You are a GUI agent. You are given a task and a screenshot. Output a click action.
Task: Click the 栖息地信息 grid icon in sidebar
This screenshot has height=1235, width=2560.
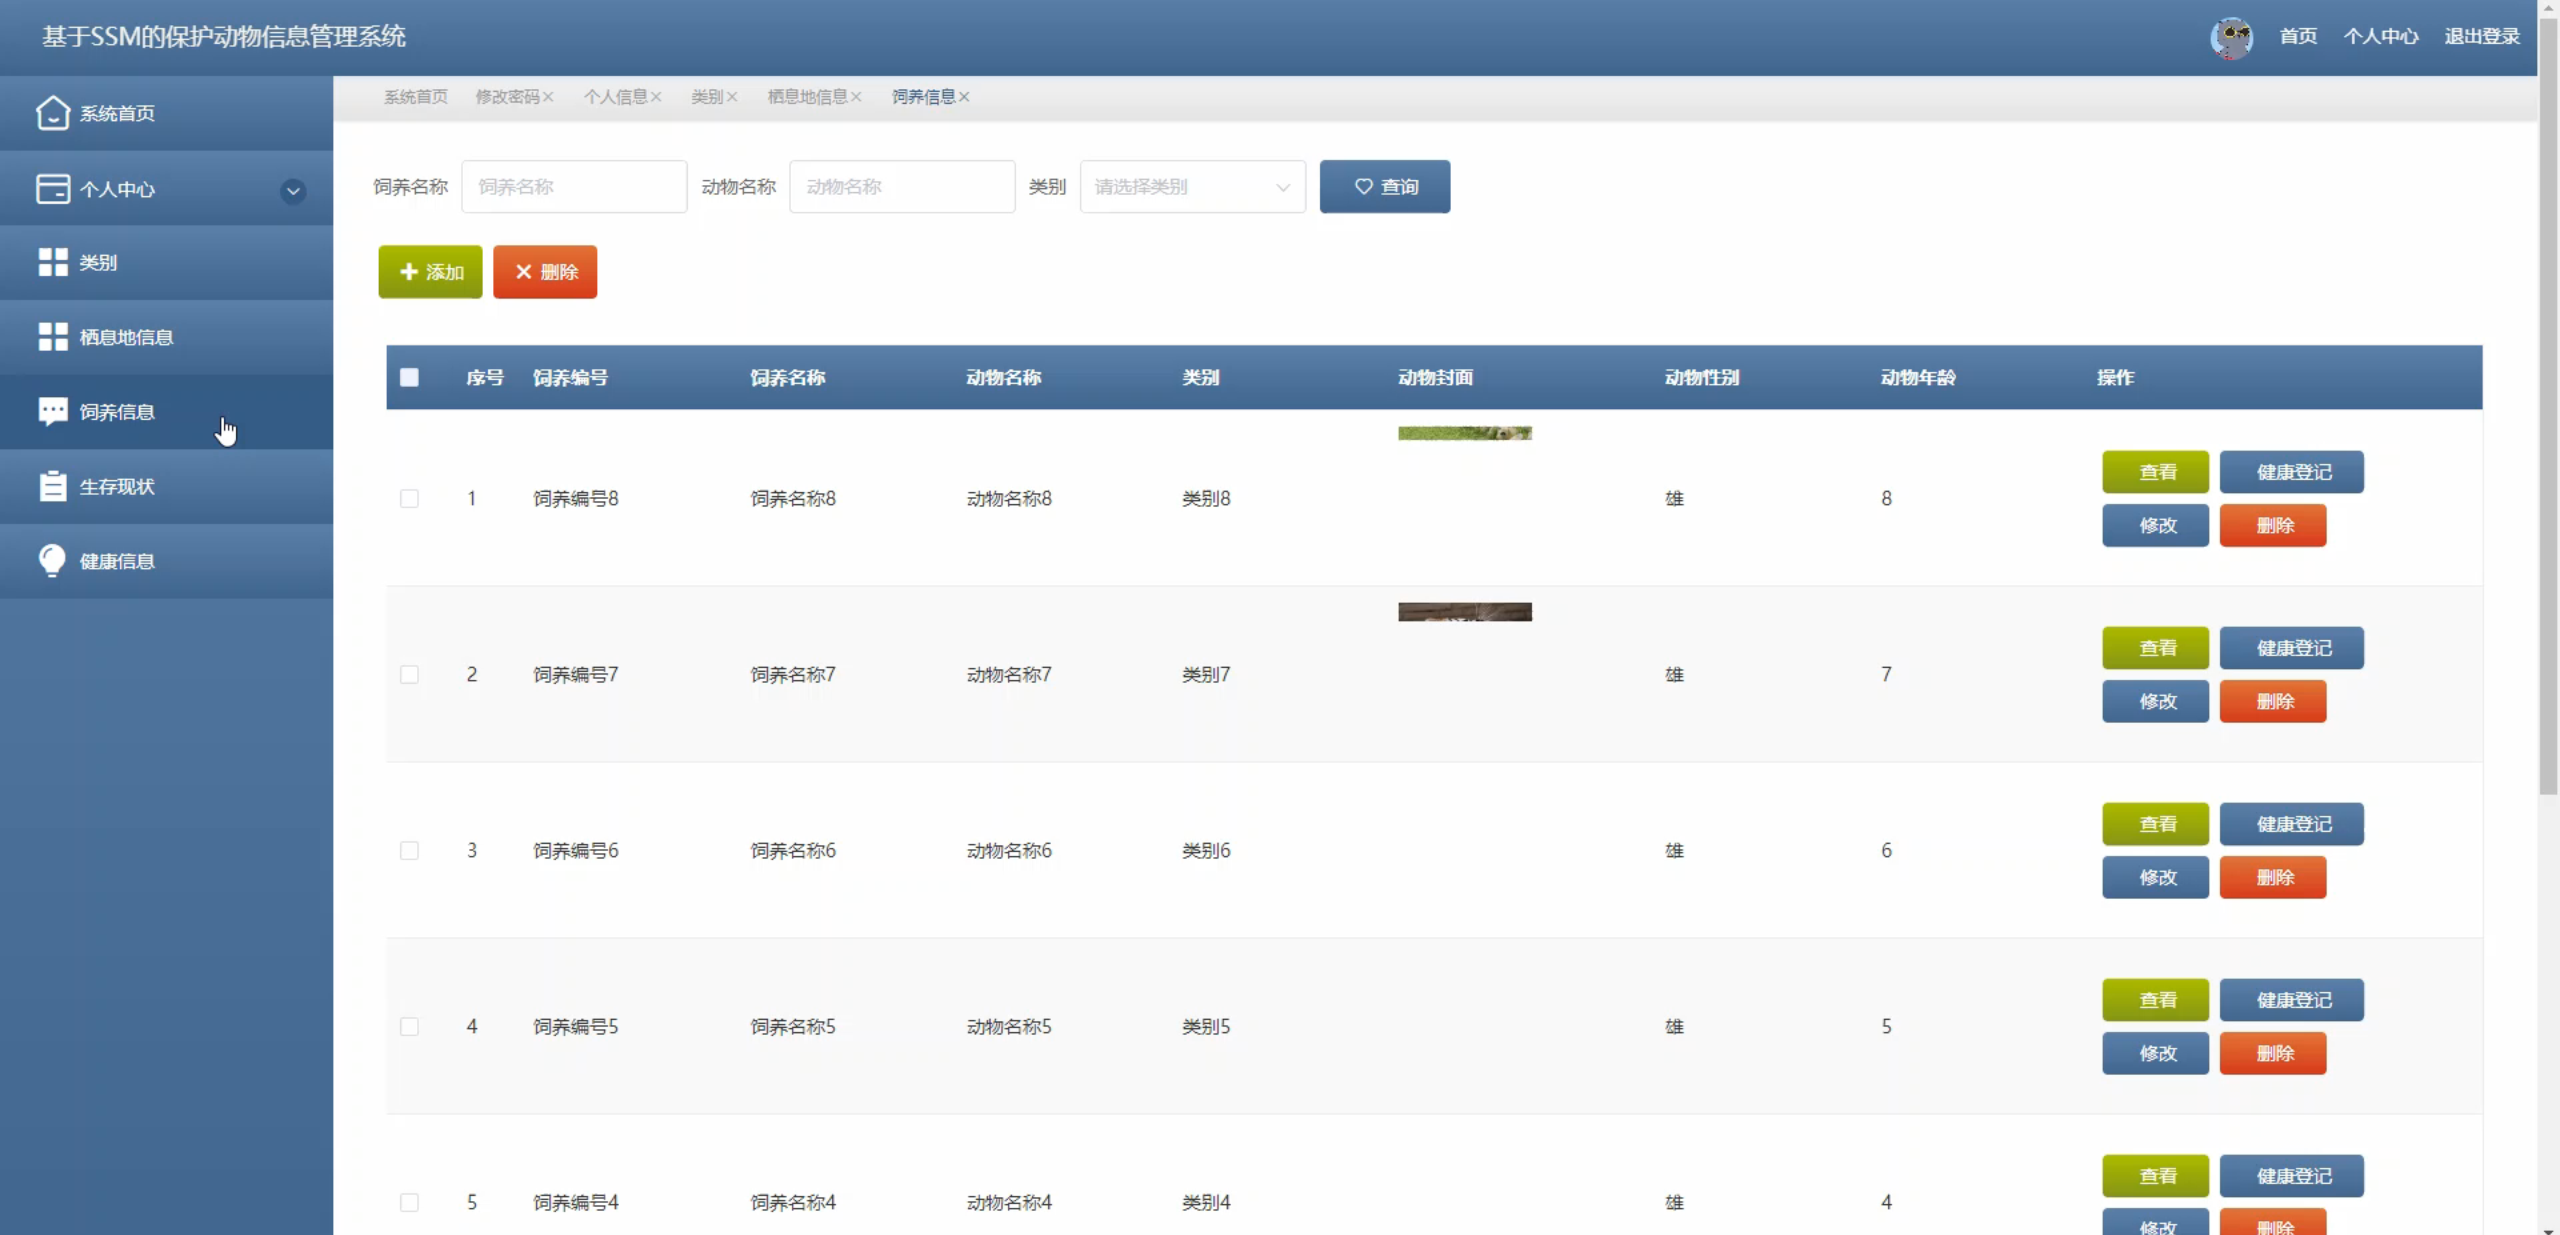tap(53, 337)
